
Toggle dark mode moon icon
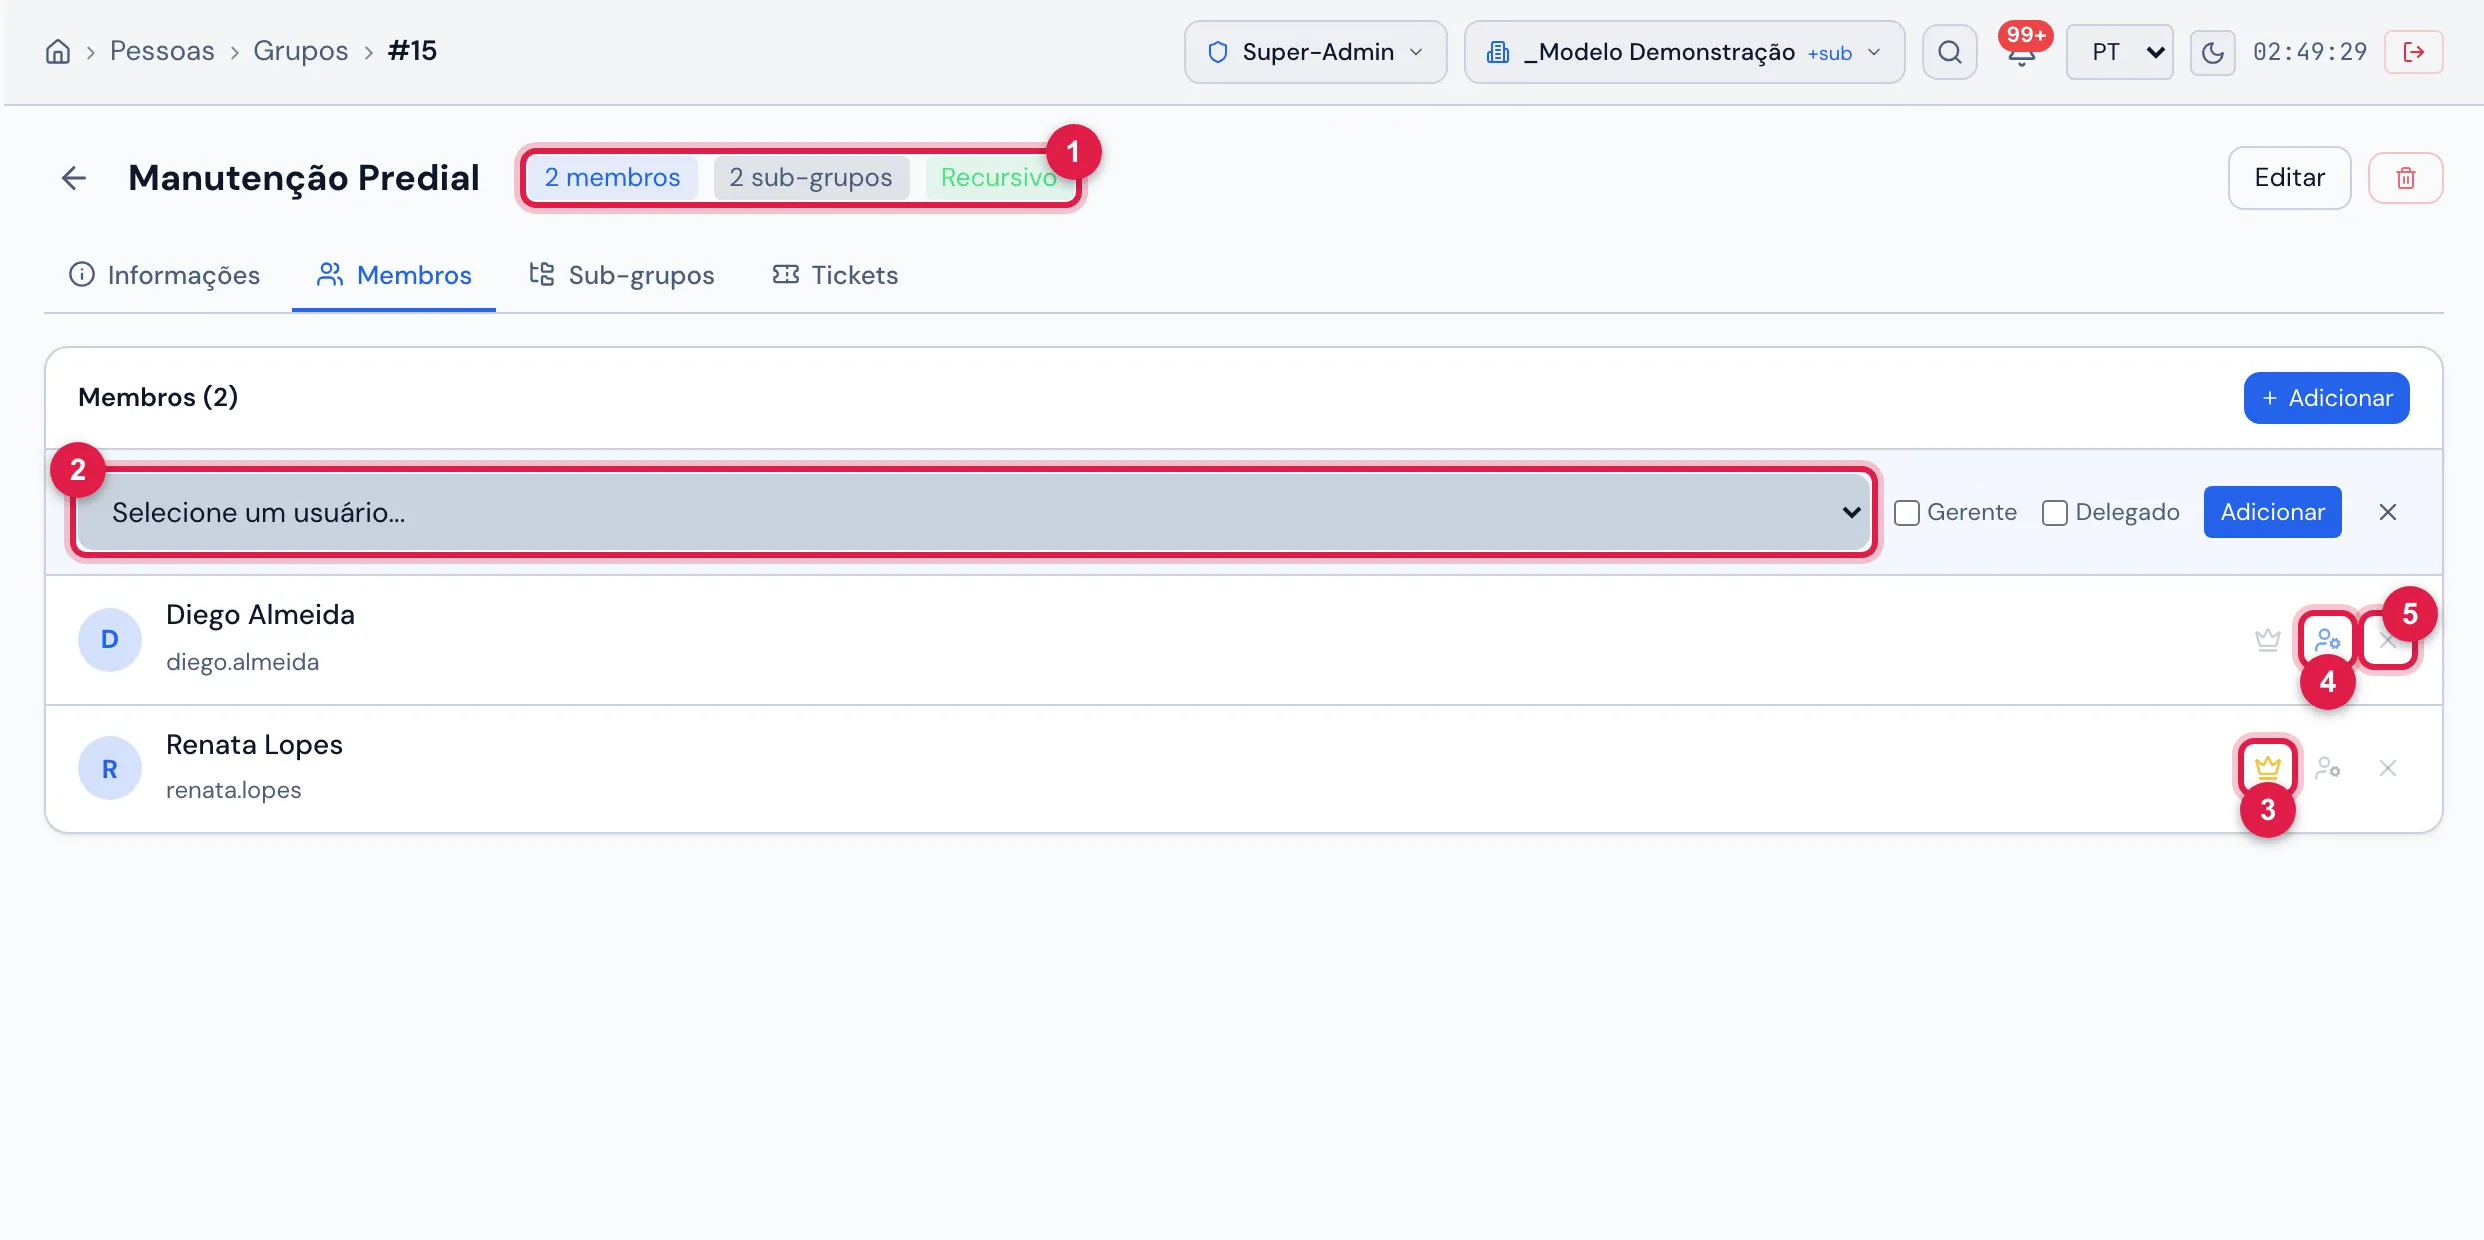2212,52
